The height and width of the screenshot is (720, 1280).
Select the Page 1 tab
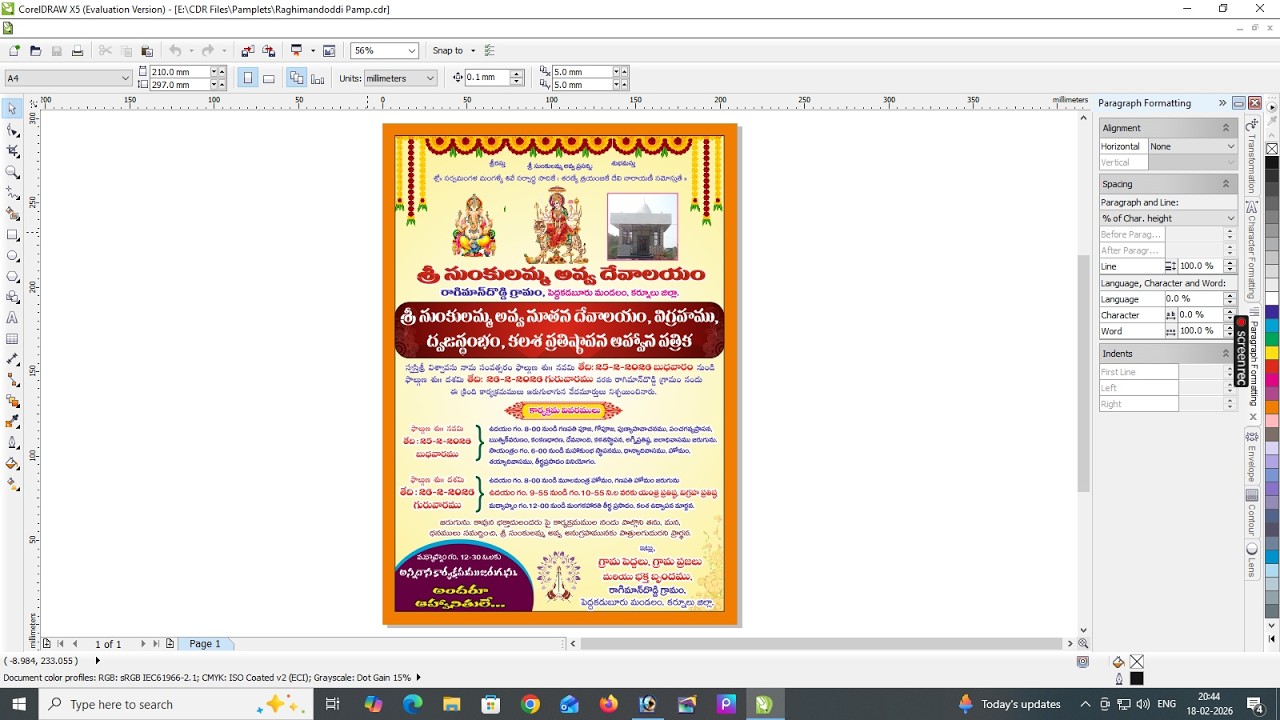click(x=205, y=644)
